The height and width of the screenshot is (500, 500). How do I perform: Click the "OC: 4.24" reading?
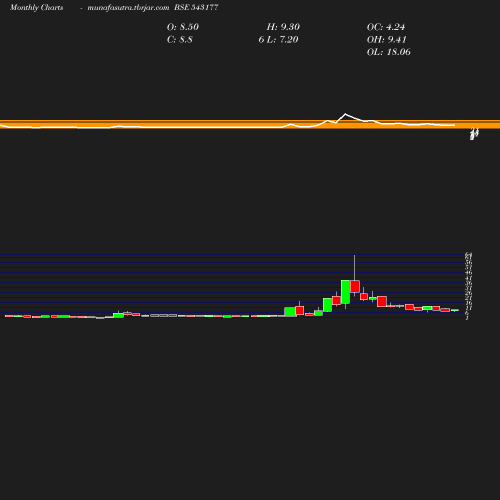tap(386, 27)
